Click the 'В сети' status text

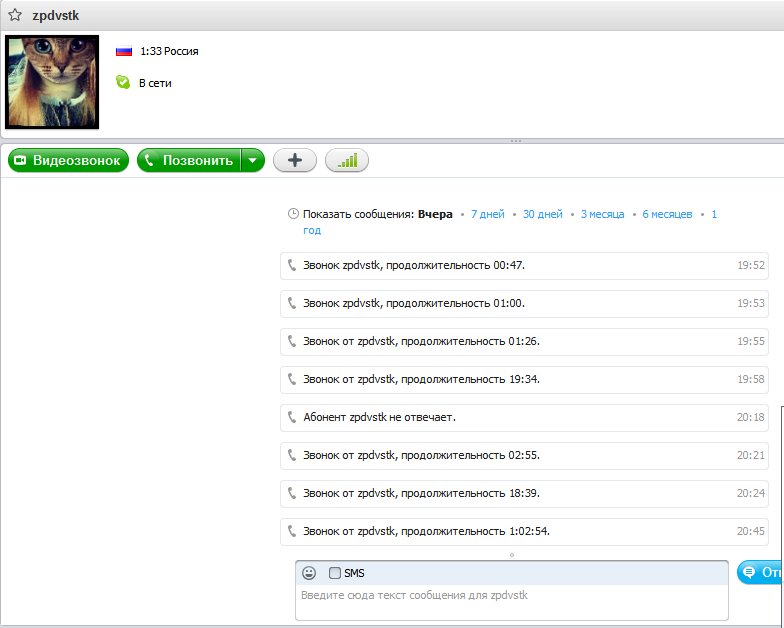pos(155,83)
